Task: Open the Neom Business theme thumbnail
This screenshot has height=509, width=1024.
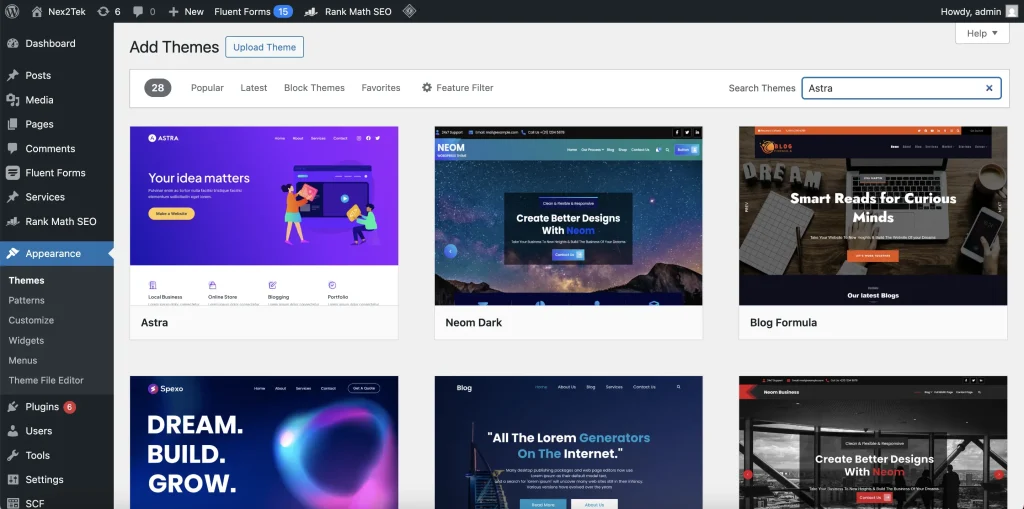Action: click(x=873, y=442)
